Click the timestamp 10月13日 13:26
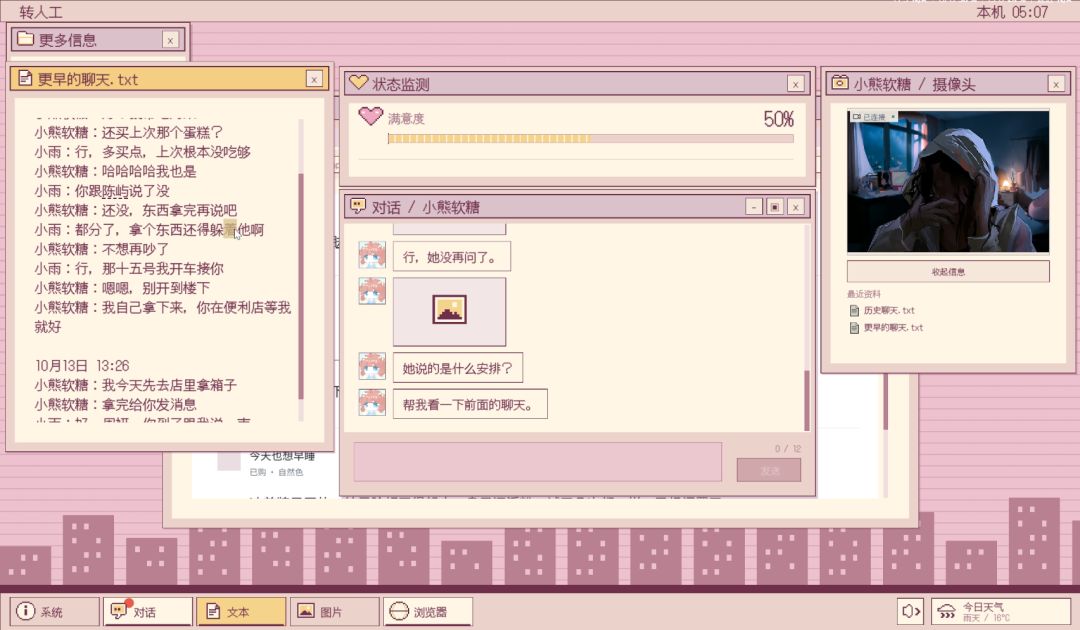Viewport: 1080px width, 630px height. coord(82,366)
